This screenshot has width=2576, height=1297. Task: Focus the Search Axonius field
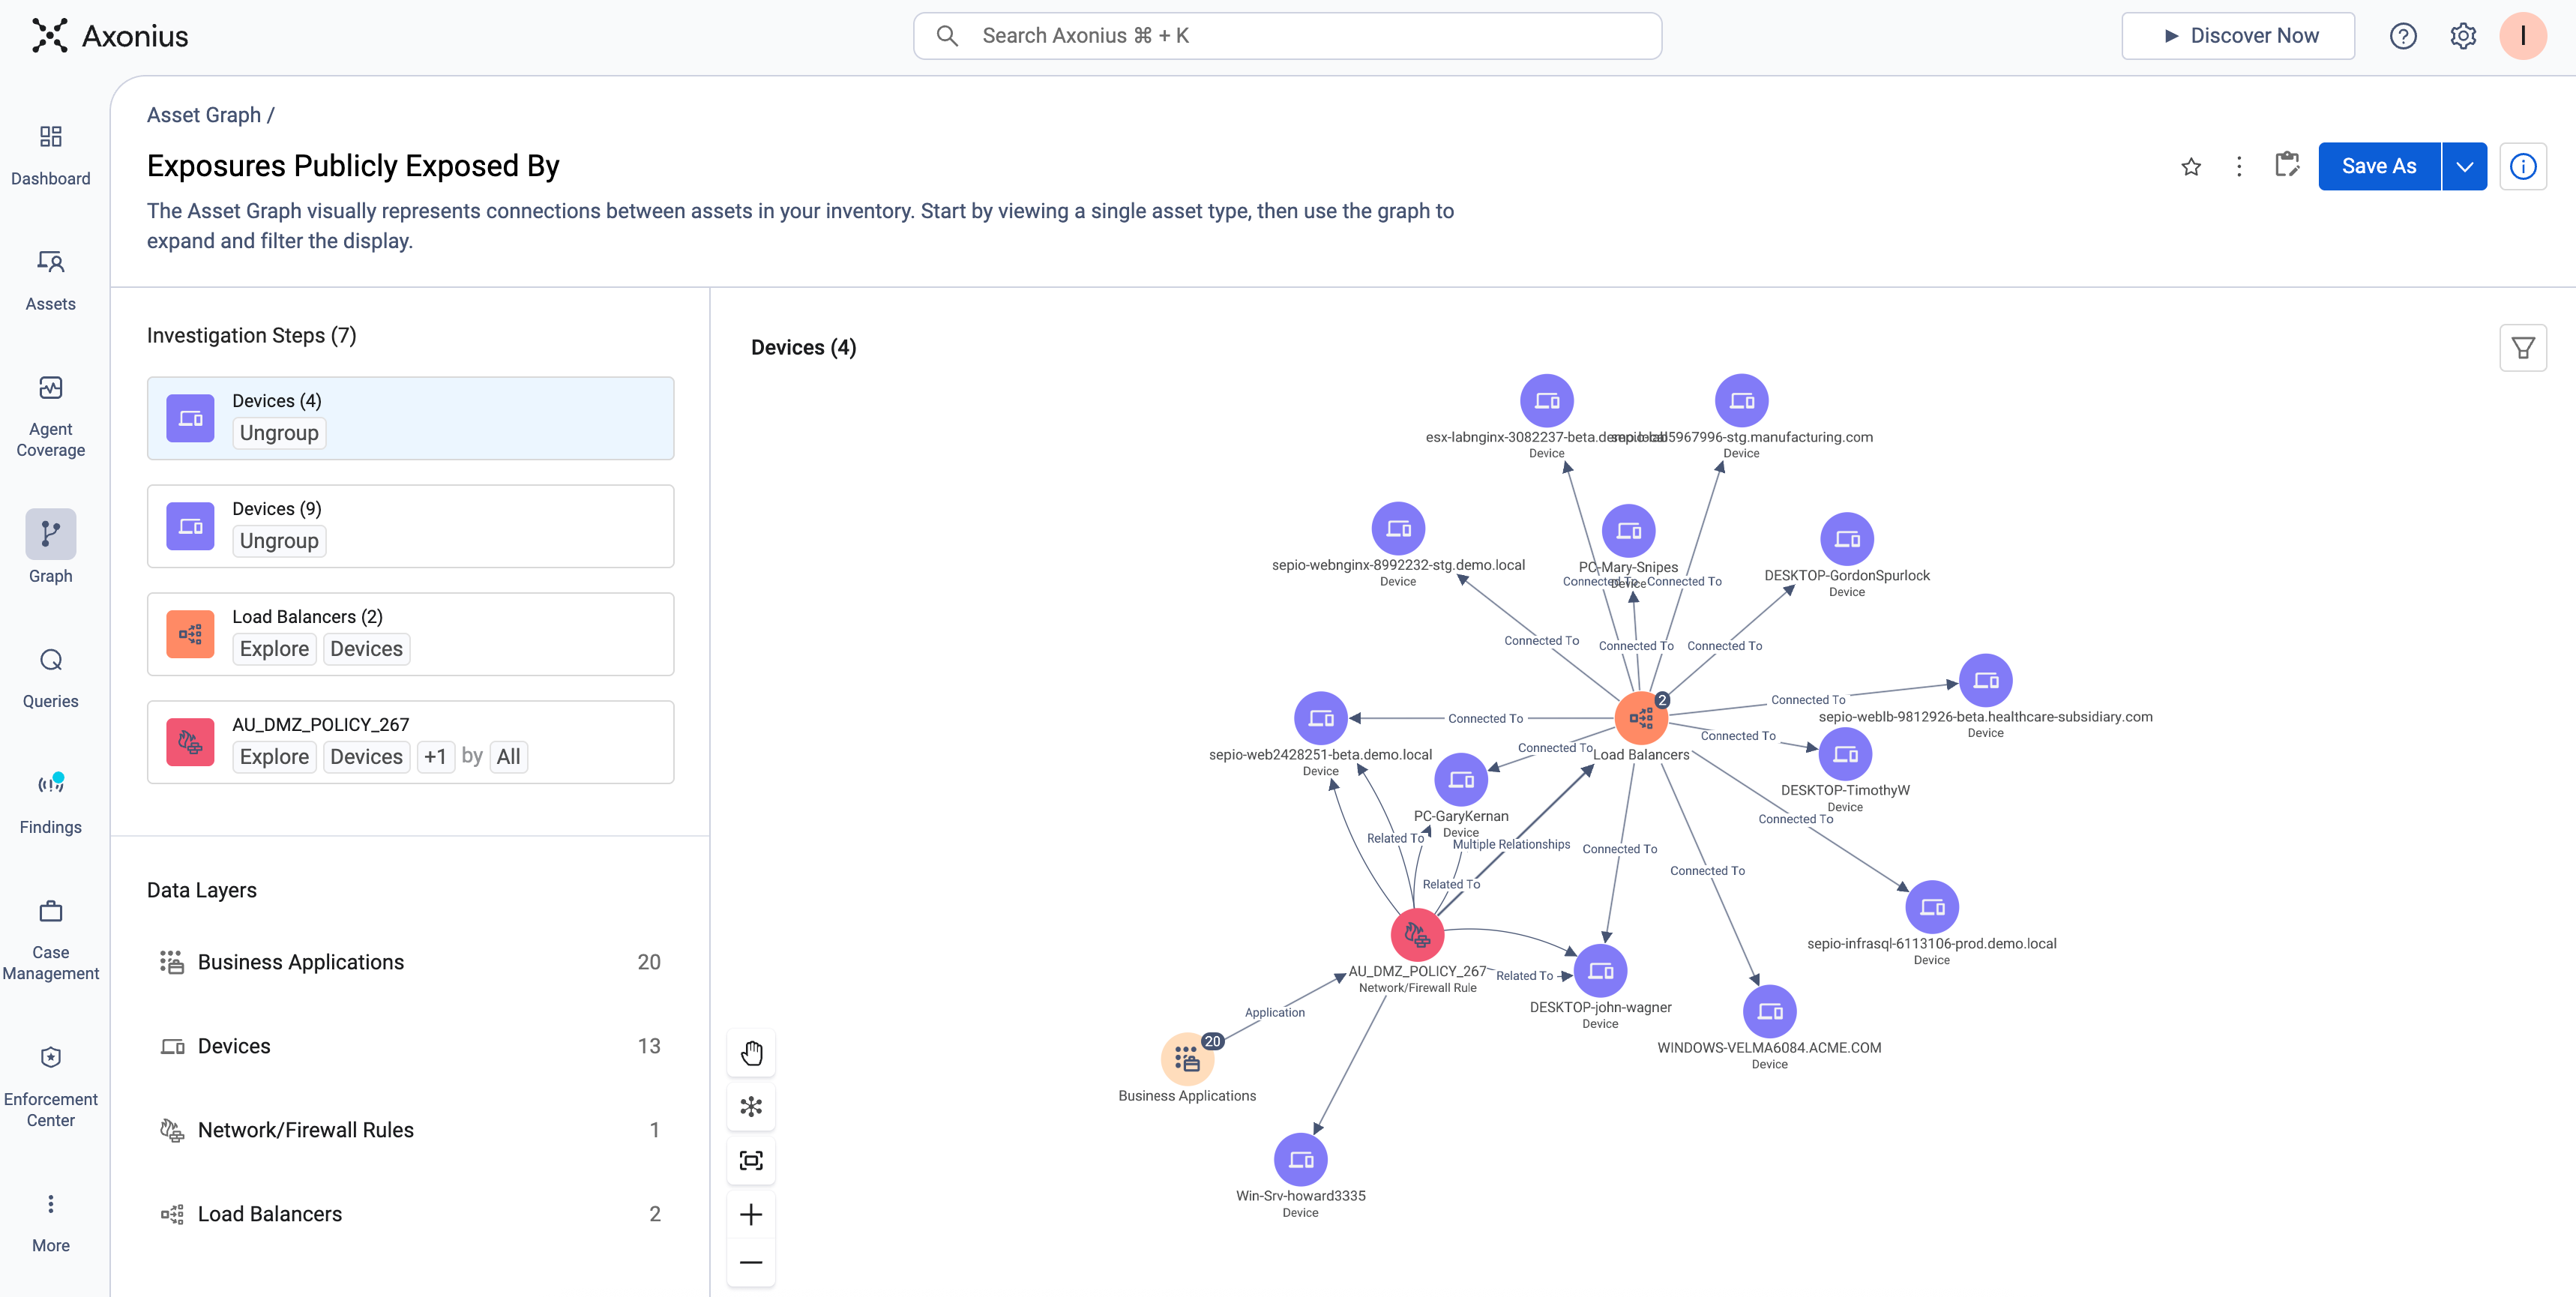click(x=1287, y=36)
